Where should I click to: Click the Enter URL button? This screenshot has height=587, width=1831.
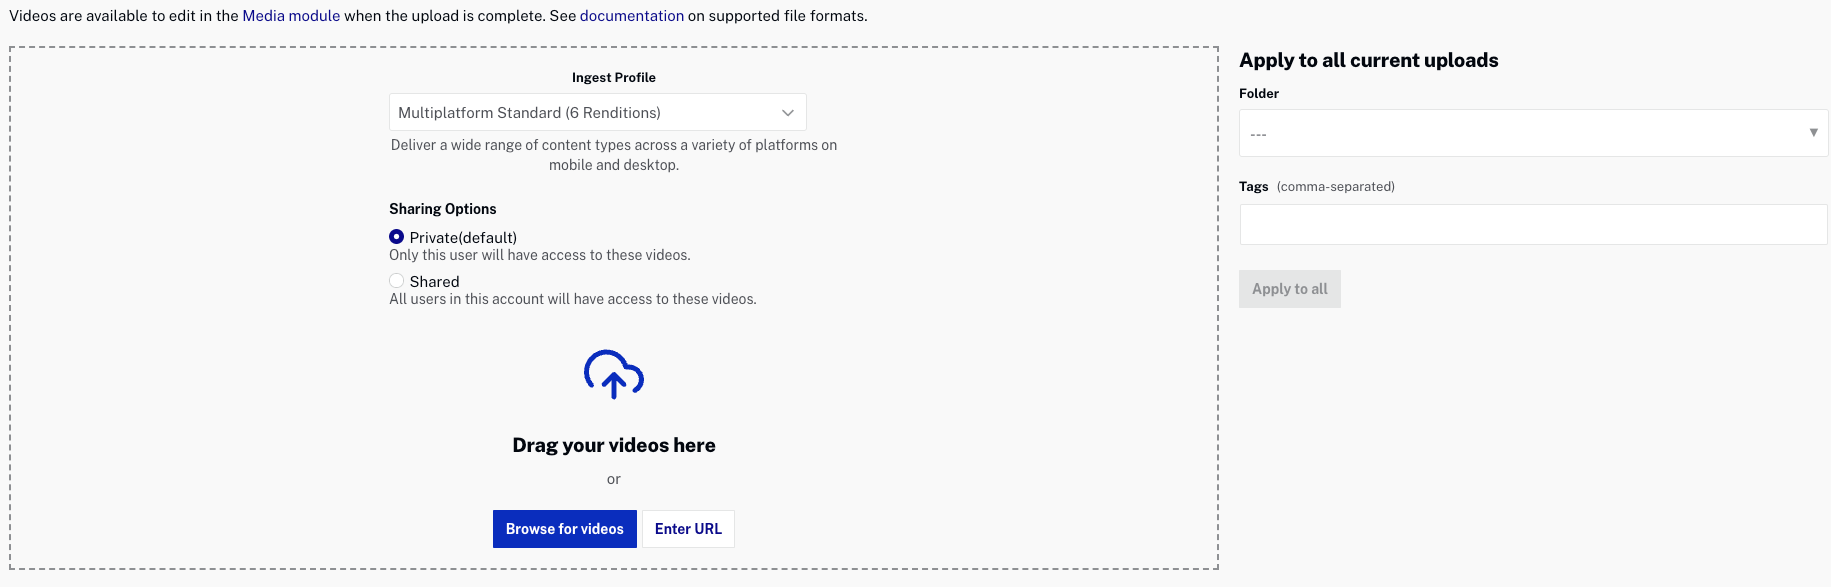coord(688,529)
